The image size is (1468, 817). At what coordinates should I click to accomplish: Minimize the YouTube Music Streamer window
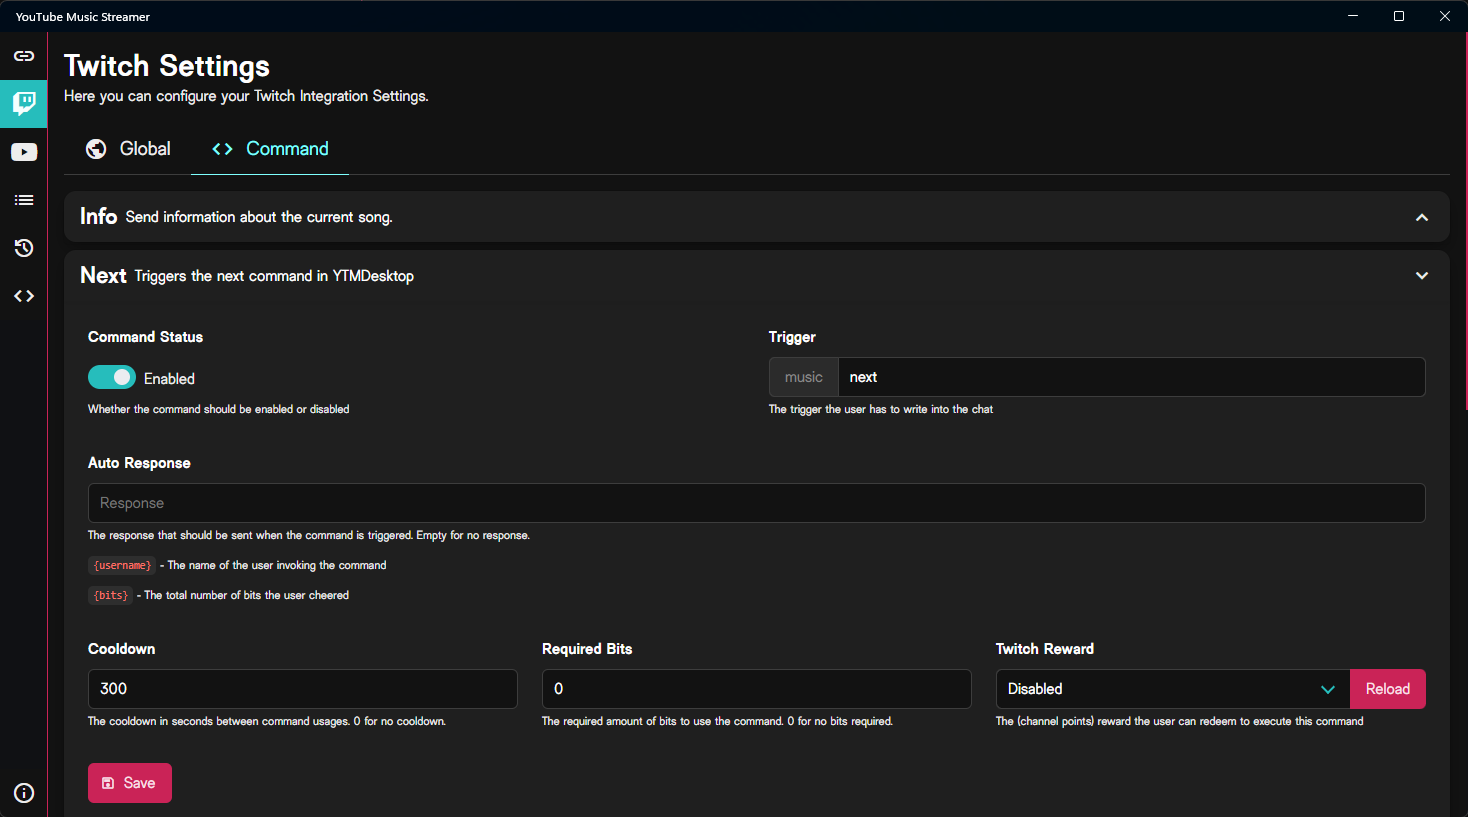(x=1353, y=16)
